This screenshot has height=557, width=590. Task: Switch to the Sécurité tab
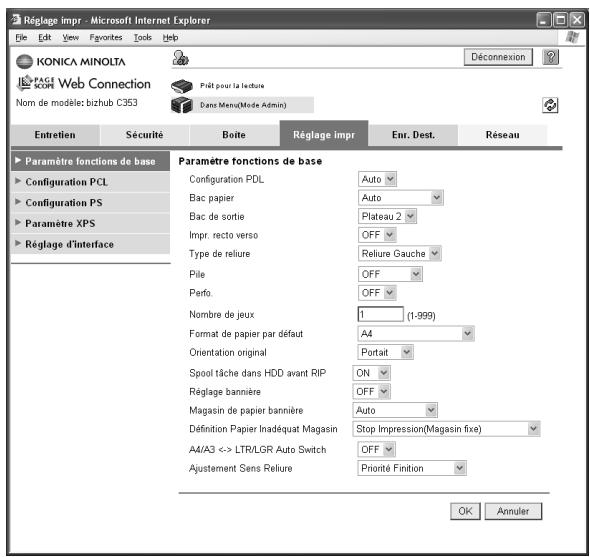point(144,135)
